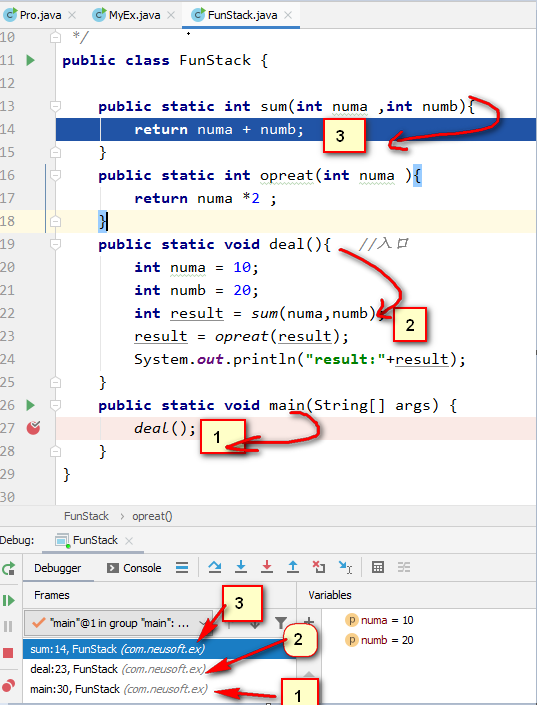Click the Step Out upward arrow icon
The image size is (537, 705).
click(x=293, y=567)
